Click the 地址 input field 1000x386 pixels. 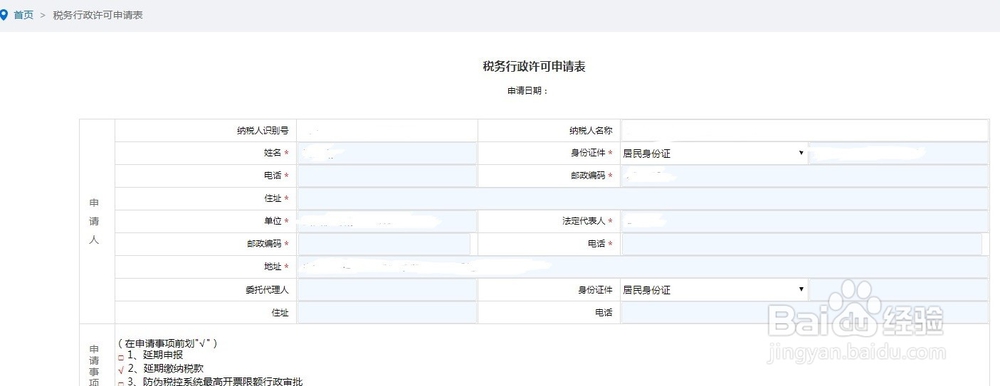click(643, 267)
